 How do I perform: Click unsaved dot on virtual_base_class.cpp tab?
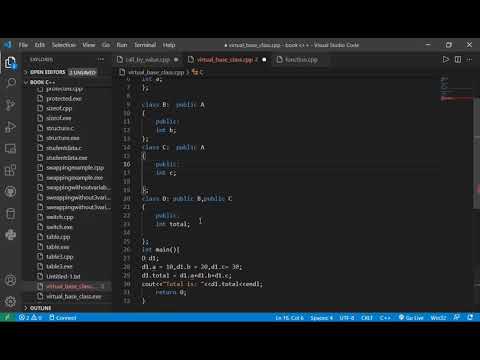tap(264, 60)
